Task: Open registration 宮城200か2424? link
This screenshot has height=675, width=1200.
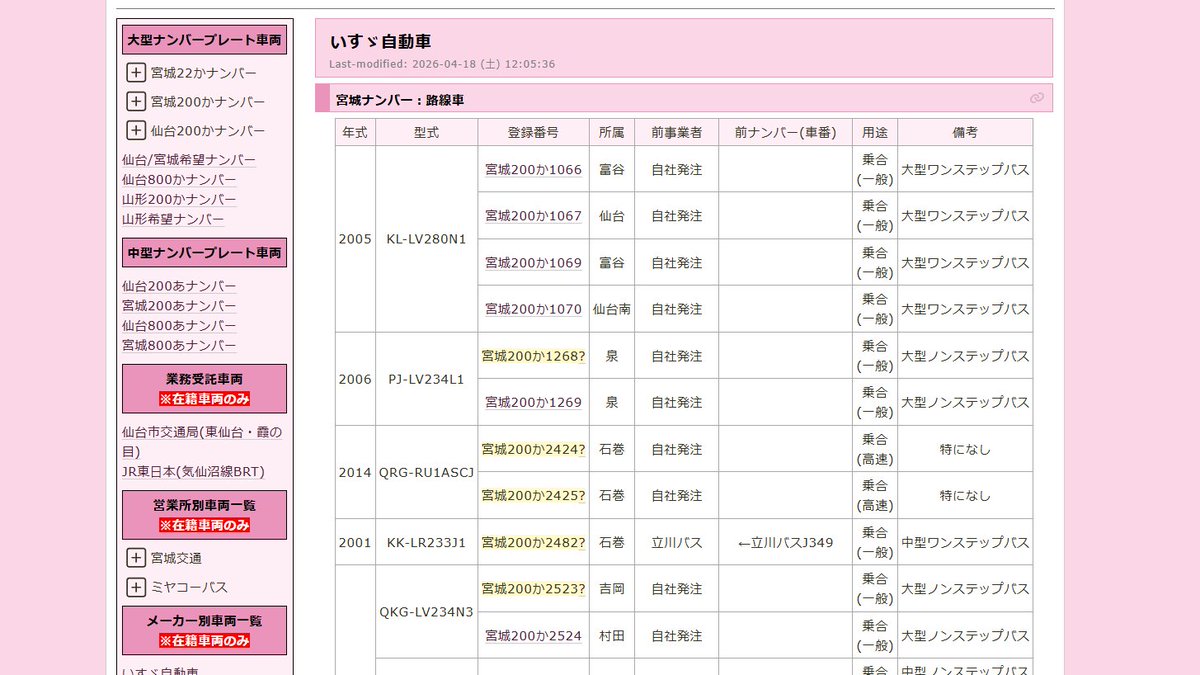Action: point(533,450)
